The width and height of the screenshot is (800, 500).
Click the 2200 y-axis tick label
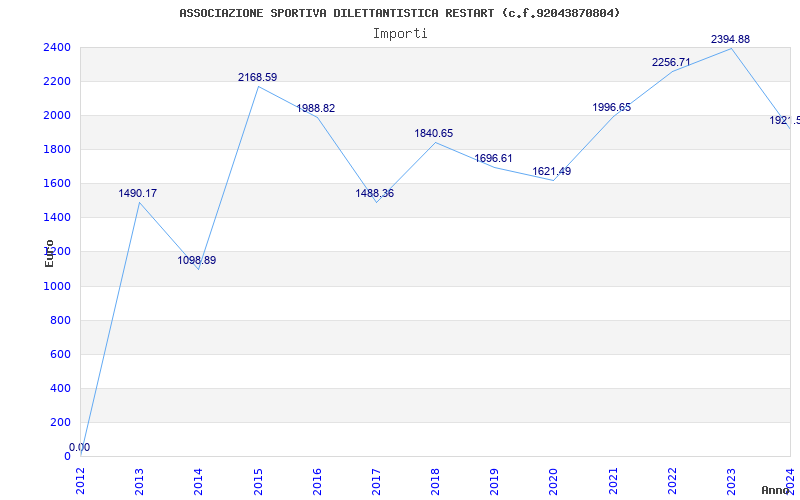[x=58, y=82]
